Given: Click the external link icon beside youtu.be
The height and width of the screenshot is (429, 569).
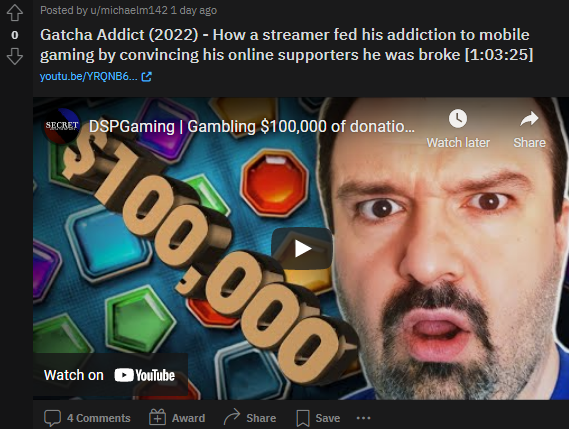Looking at the screenshot, I should (147, 77).
